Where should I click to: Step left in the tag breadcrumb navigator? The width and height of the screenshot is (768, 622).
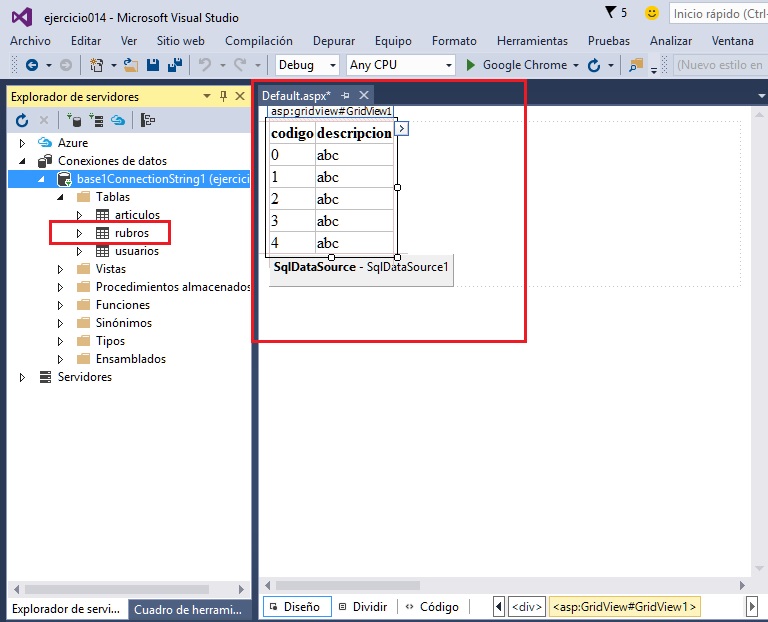499,607
